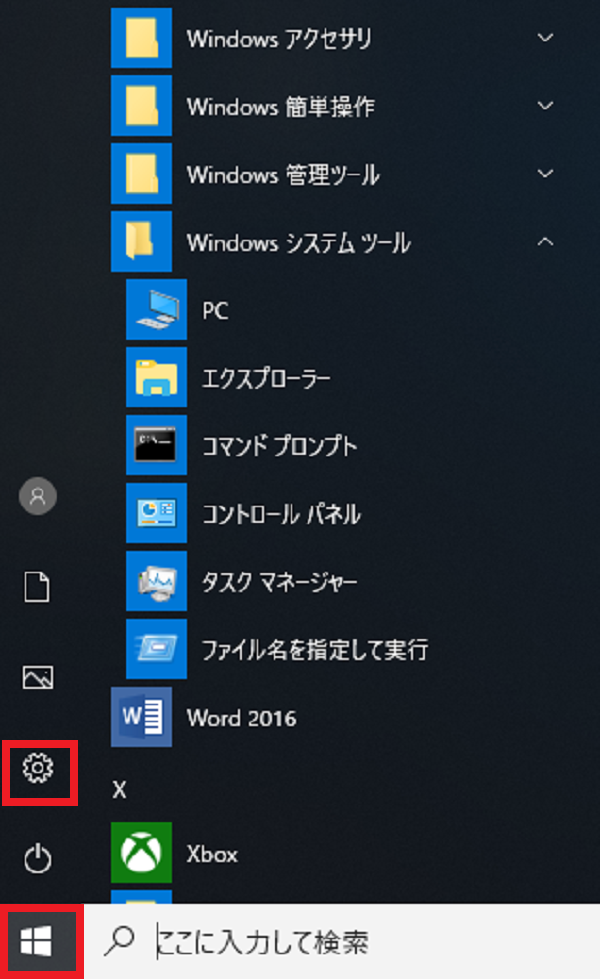Expand the Windows 管理ツール chevron
This screenshot has width=600, height=979.
[x=546, y=174]
